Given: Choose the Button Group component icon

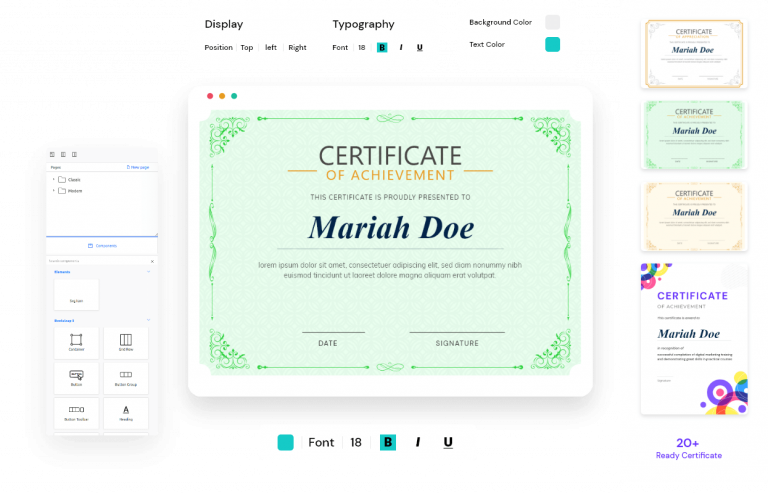Looking at the screenshot, I should pyautogui.click(x=126, y=376).
